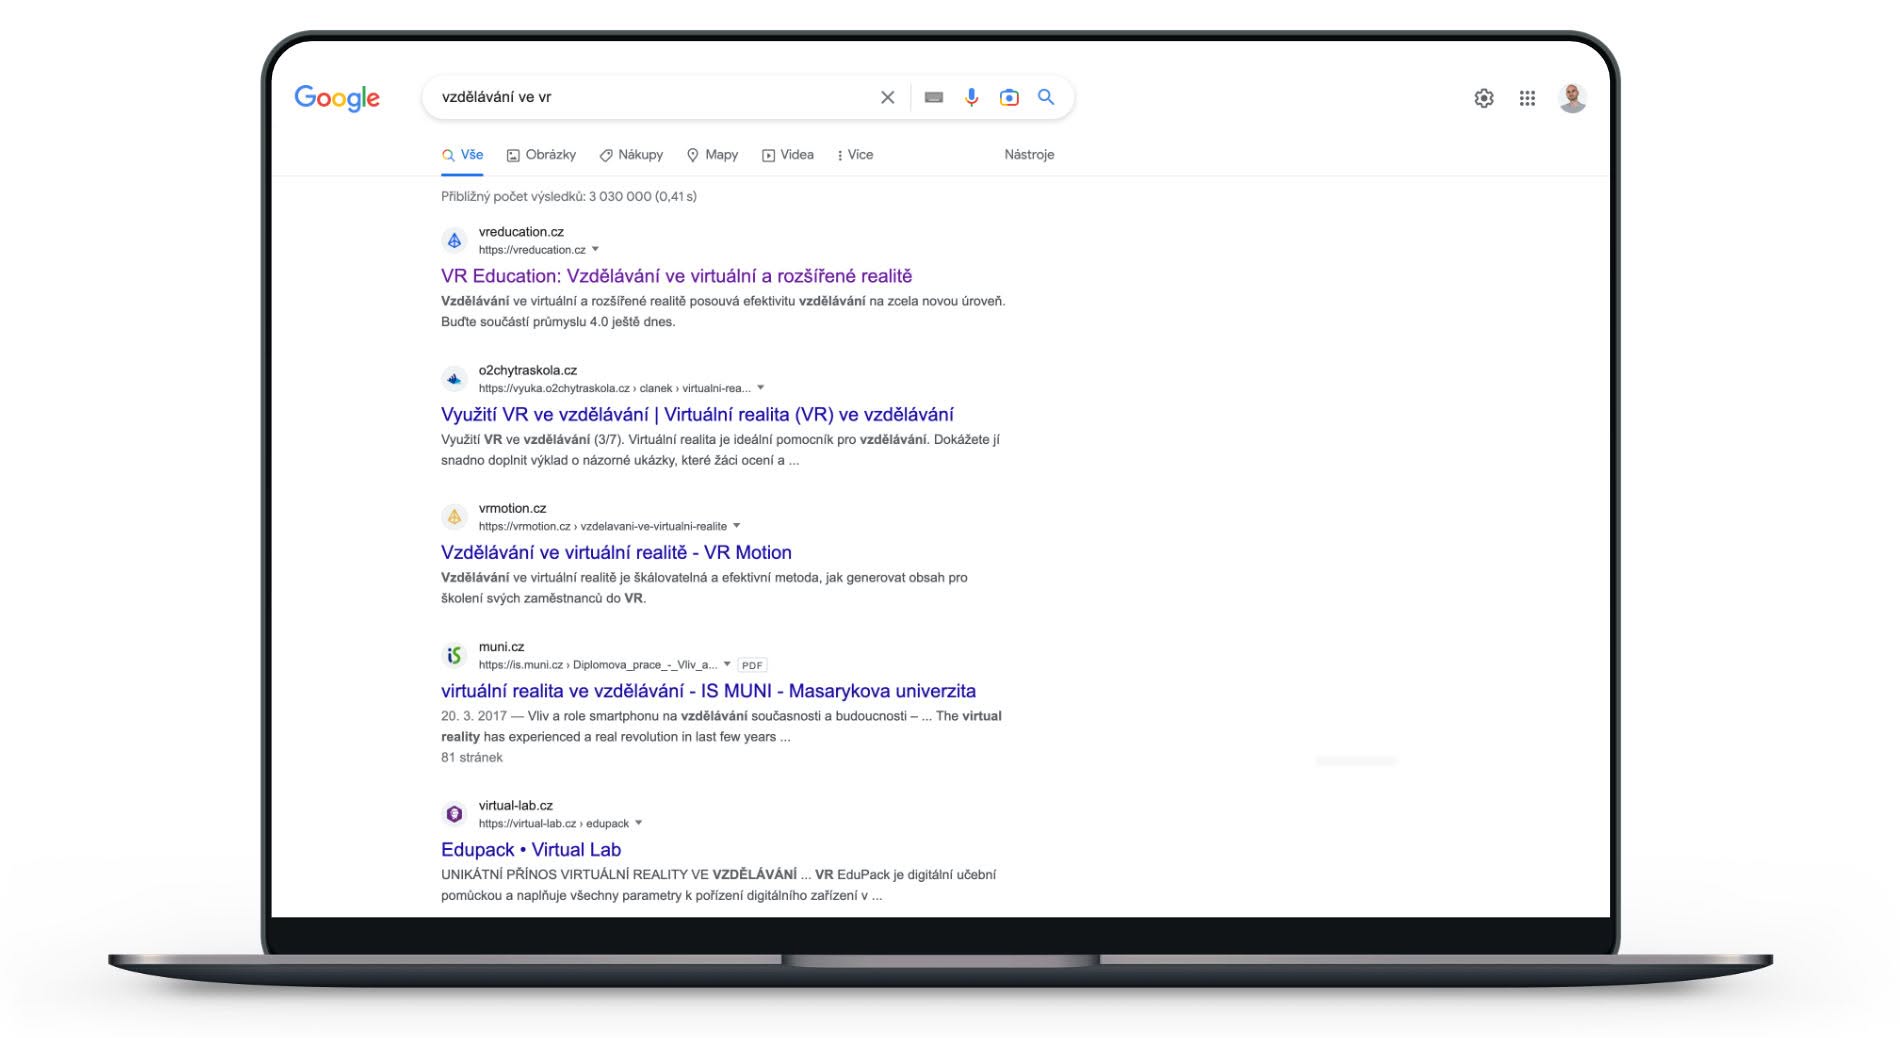
Task: Click the '81 stránek' text
Action: (472, 758)
